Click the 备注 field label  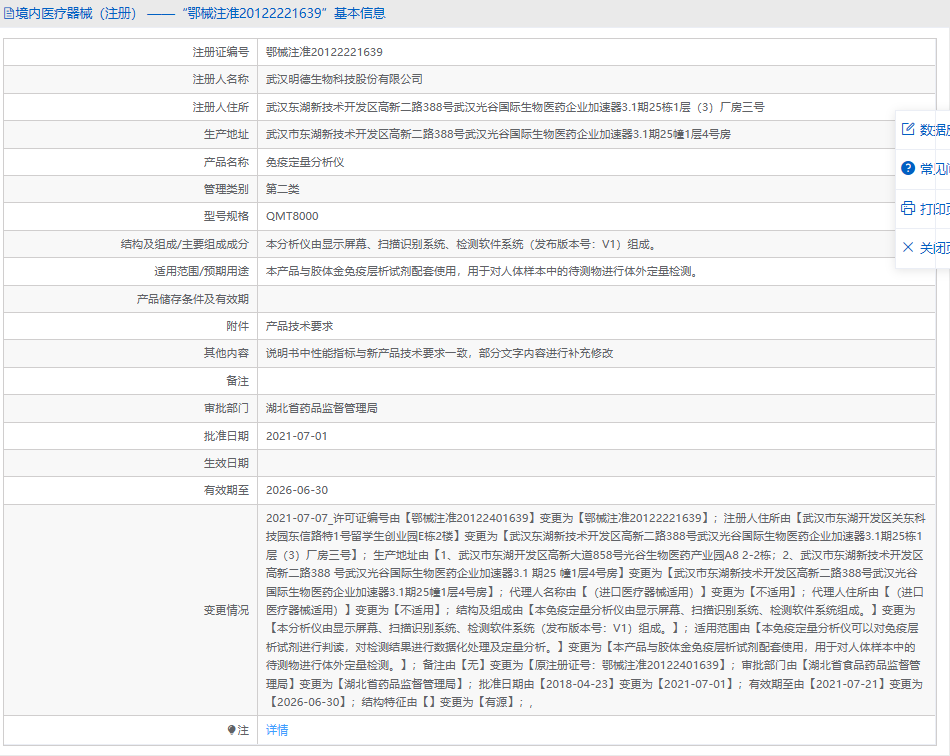coord(237,381)
